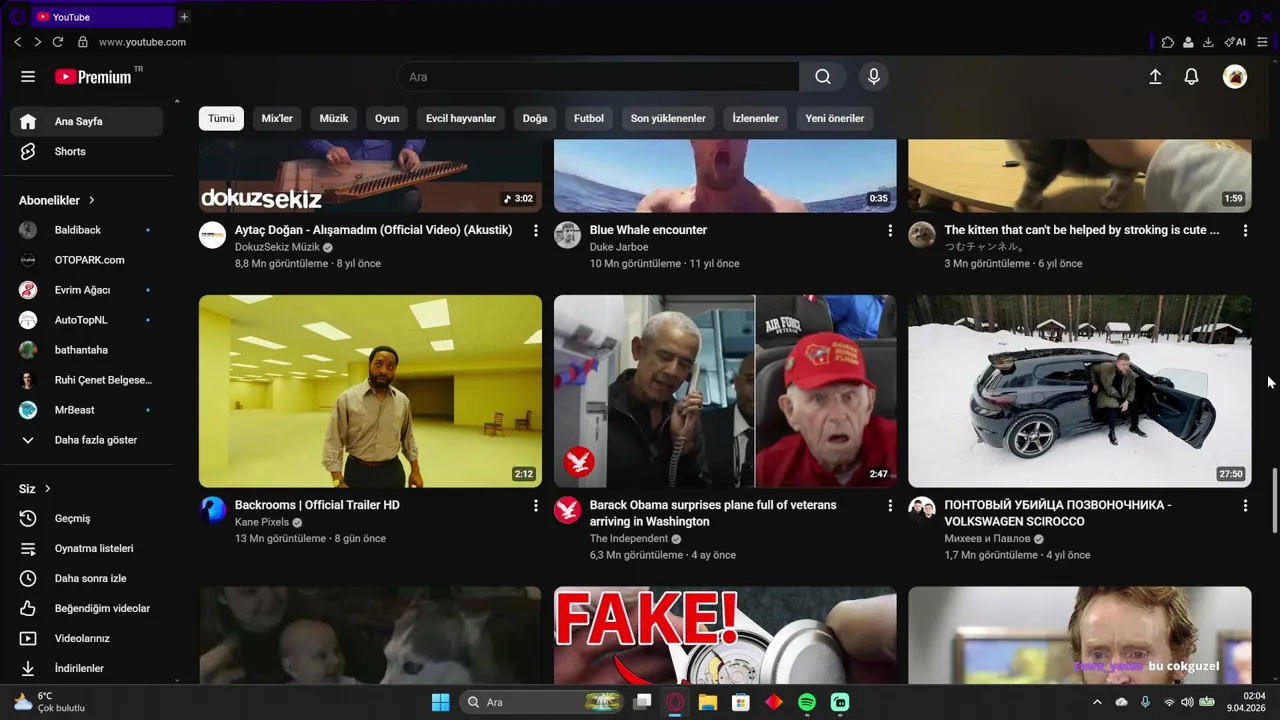Open Duke Jarboe channel link

619,247
